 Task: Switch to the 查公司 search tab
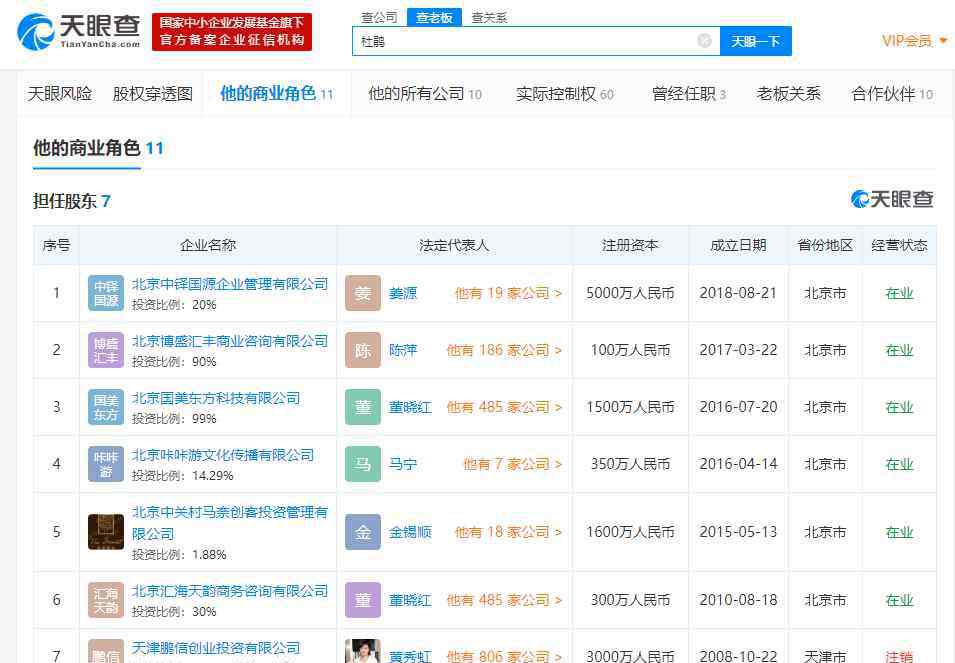(379, 17)
